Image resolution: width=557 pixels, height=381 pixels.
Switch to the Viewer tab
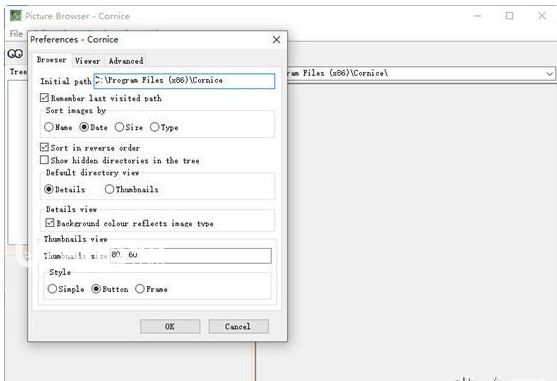pyautogui.click(x=87, y=61)
